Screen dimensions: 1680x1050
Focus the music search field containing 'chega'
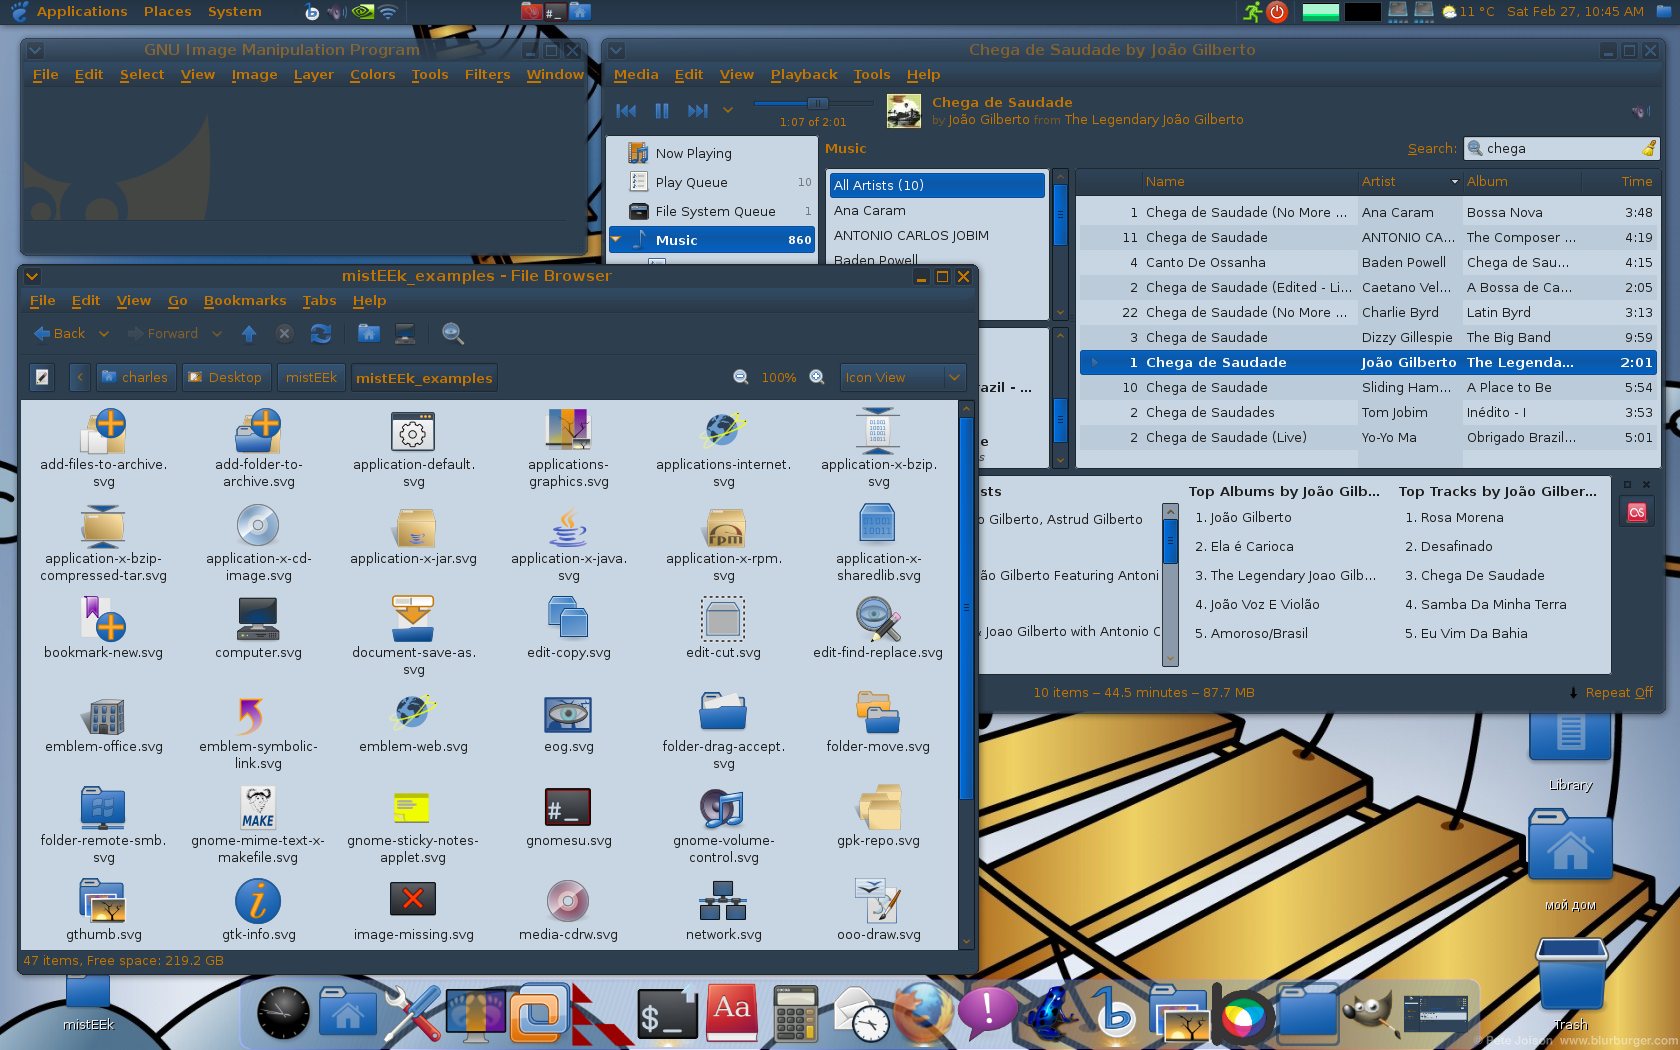tap(1560, 149)
